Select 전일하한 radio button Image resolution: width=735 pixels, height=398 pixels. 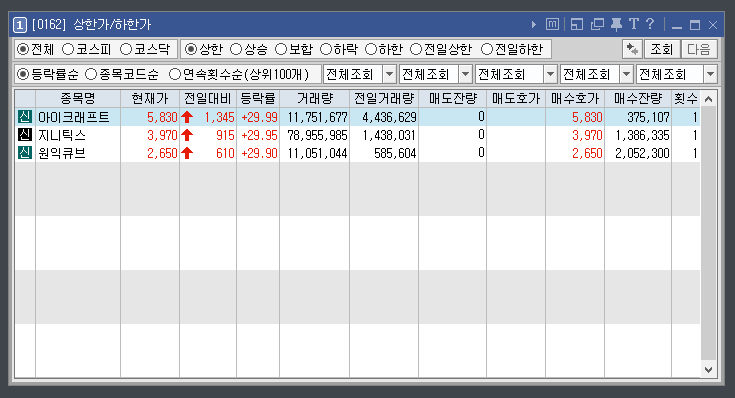tap(487, 49)
